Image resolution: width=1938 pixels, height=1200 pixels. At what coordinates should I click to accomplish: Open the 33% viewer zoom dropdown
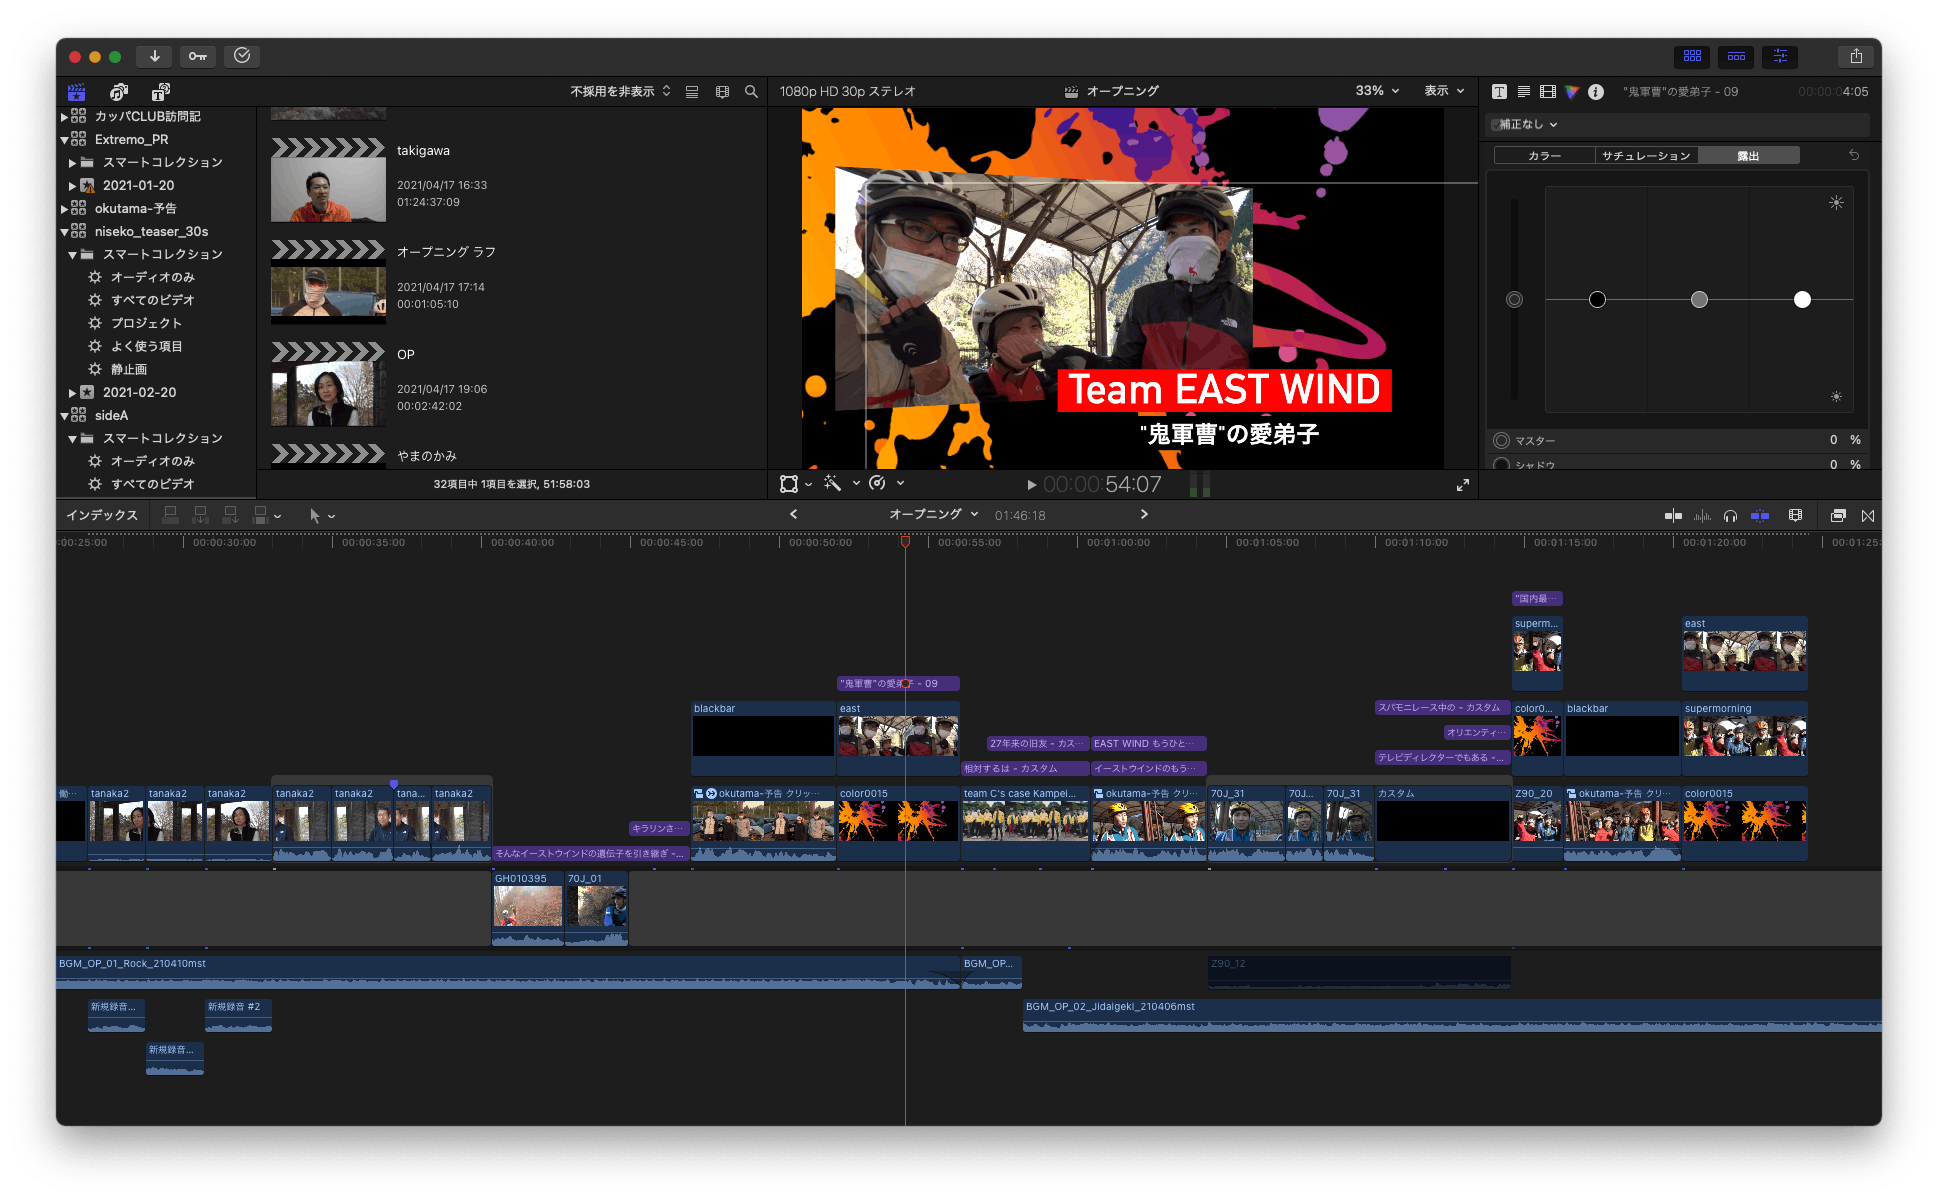coord(1377,91)
